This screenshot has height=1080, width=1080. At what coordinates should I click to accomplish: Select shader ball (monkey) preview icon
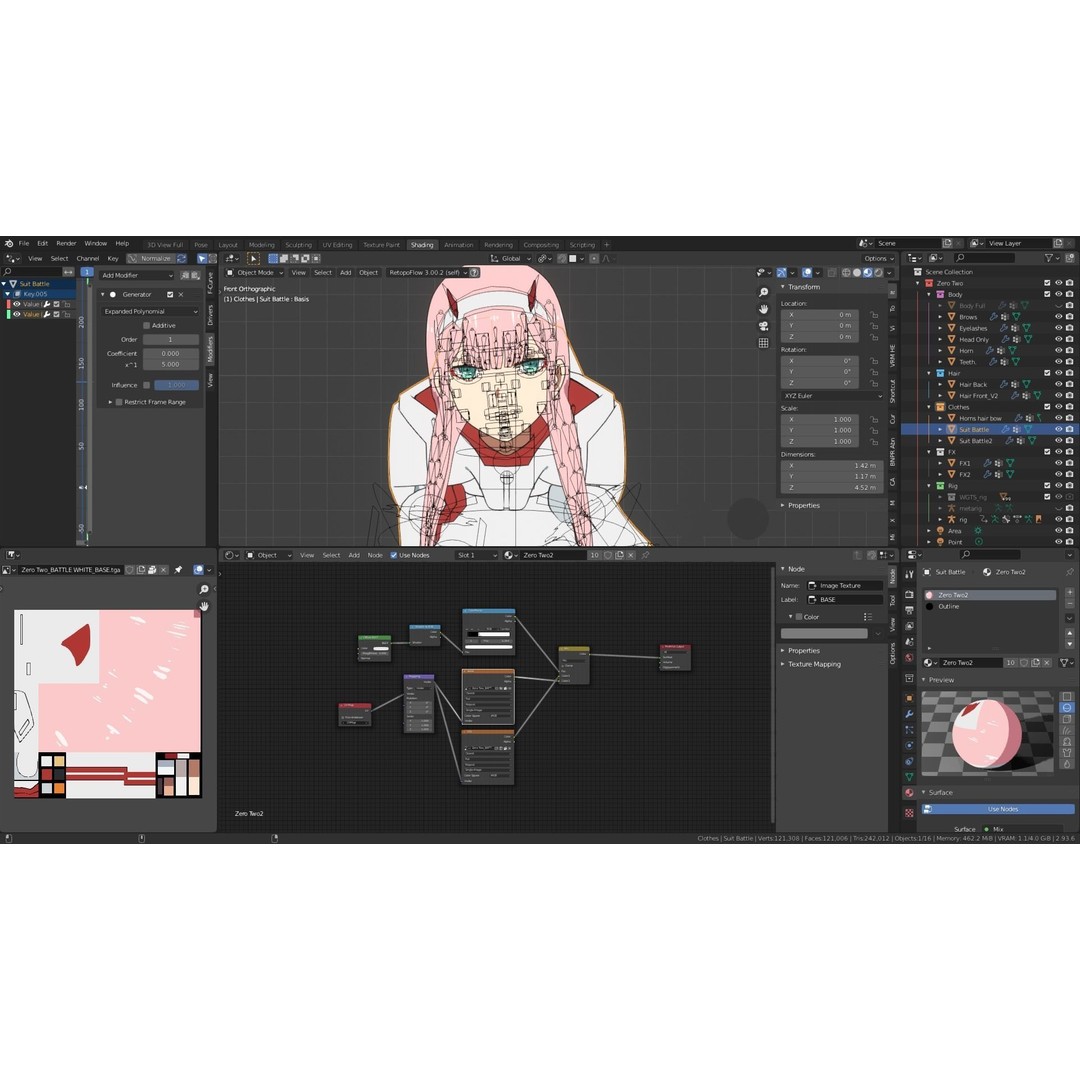tap(1067, 741)
